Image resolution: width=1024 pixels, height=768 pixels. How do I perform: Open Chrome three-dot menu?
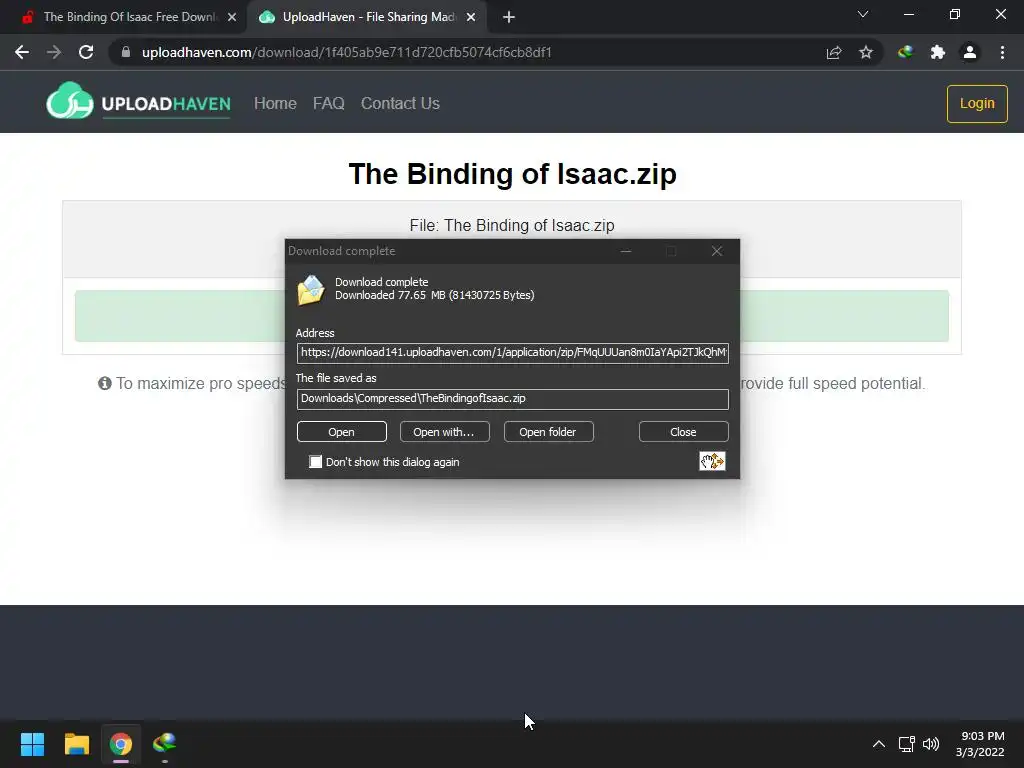click(x=1002, y=52)
